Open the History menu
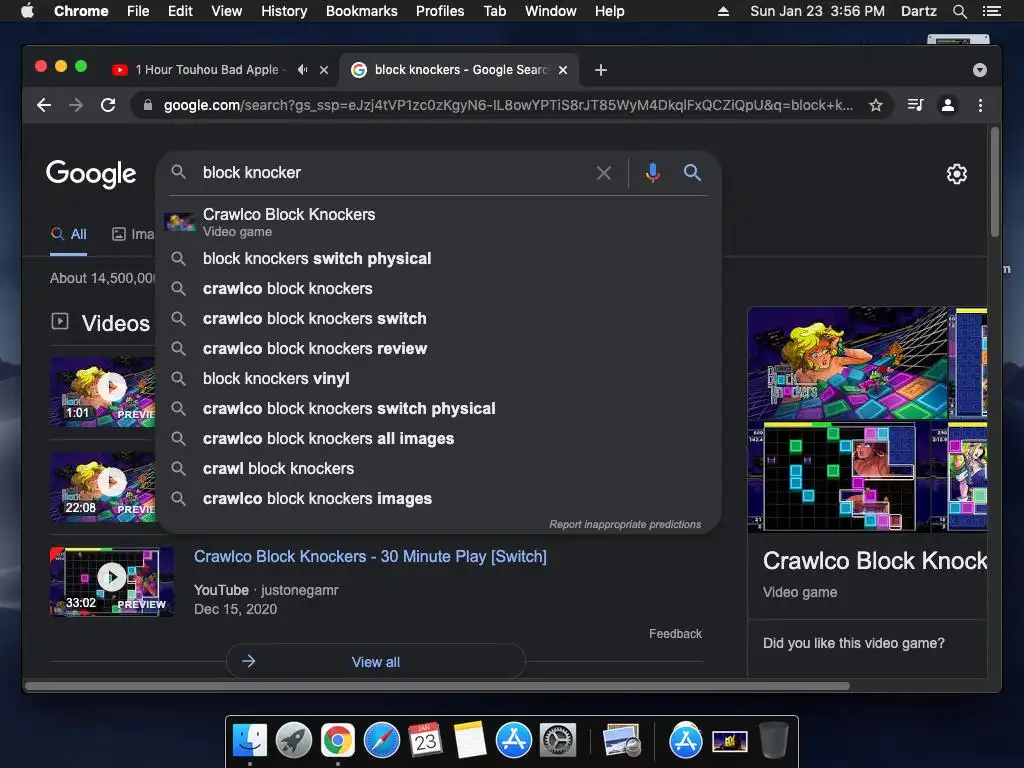Viewport: 1024px width, 768px height. 284,11
